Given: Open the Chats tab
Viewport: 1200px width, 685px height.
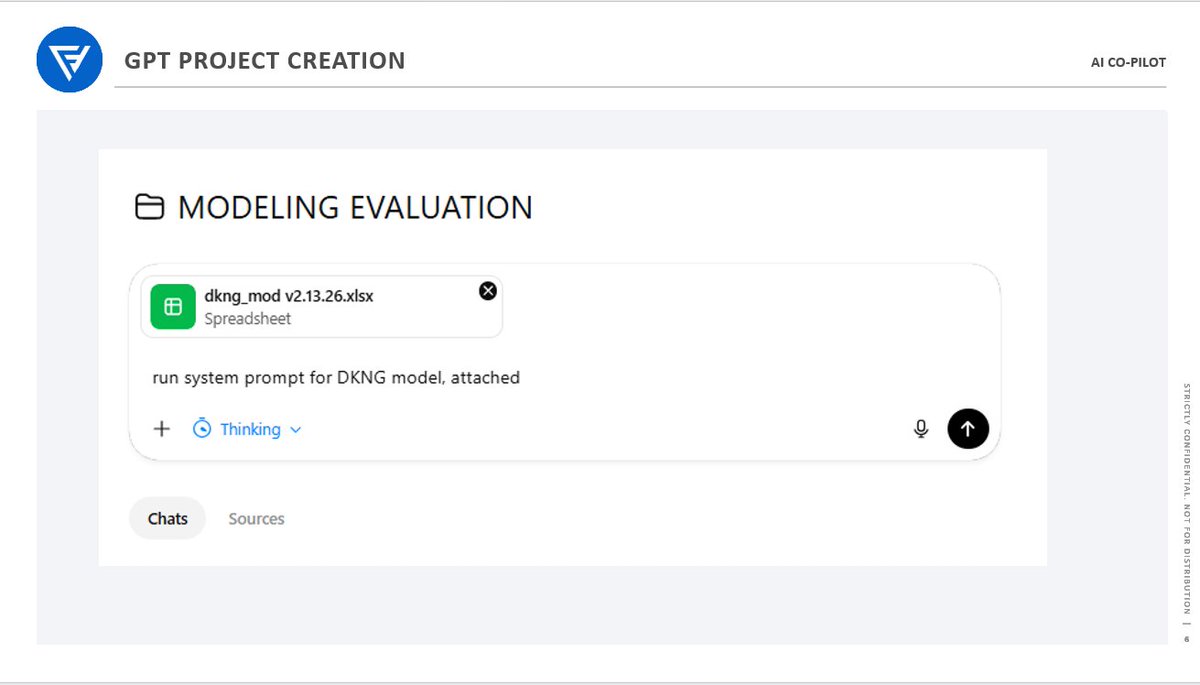Looking at the screenshot, I should pyautogui.click(x=168, y=519).
